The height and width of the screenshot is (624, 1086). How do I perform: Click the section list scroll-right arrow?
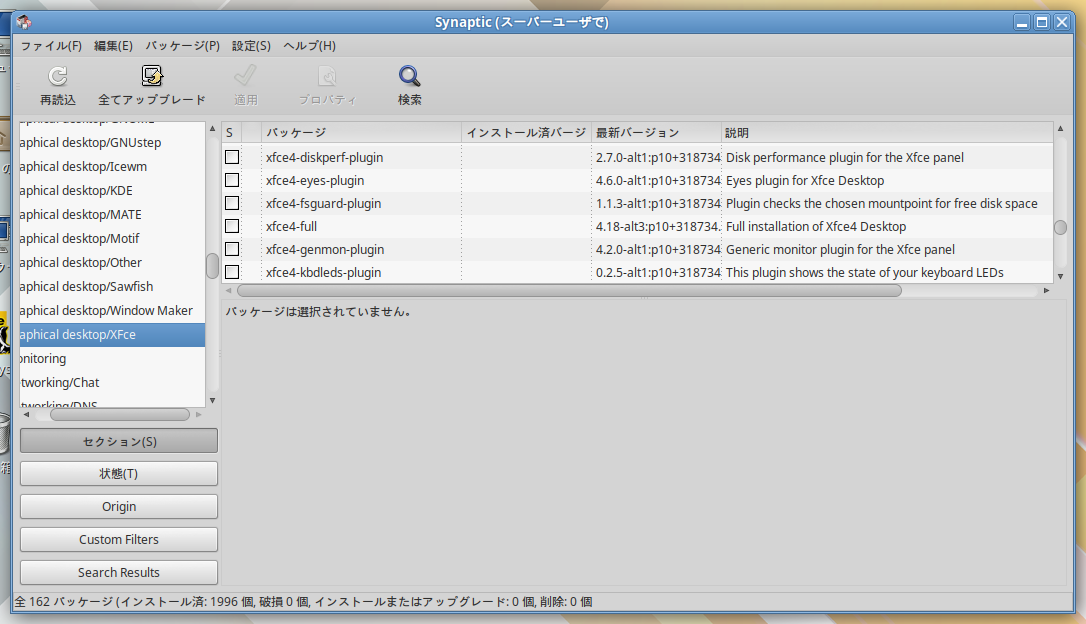point(199,415)
